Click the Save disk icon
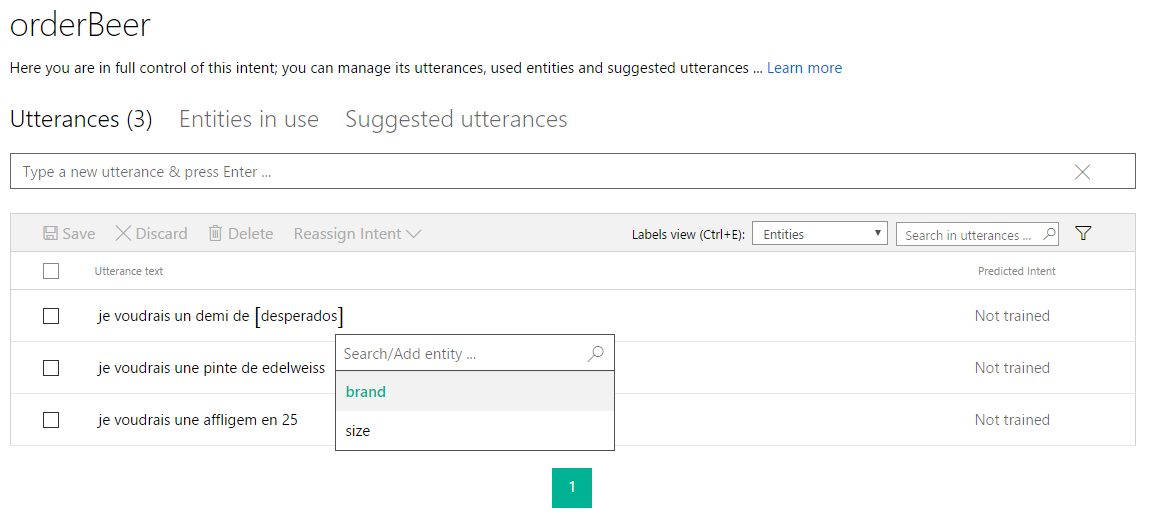This screenshot has width=1169, height=520. (50, 234)
